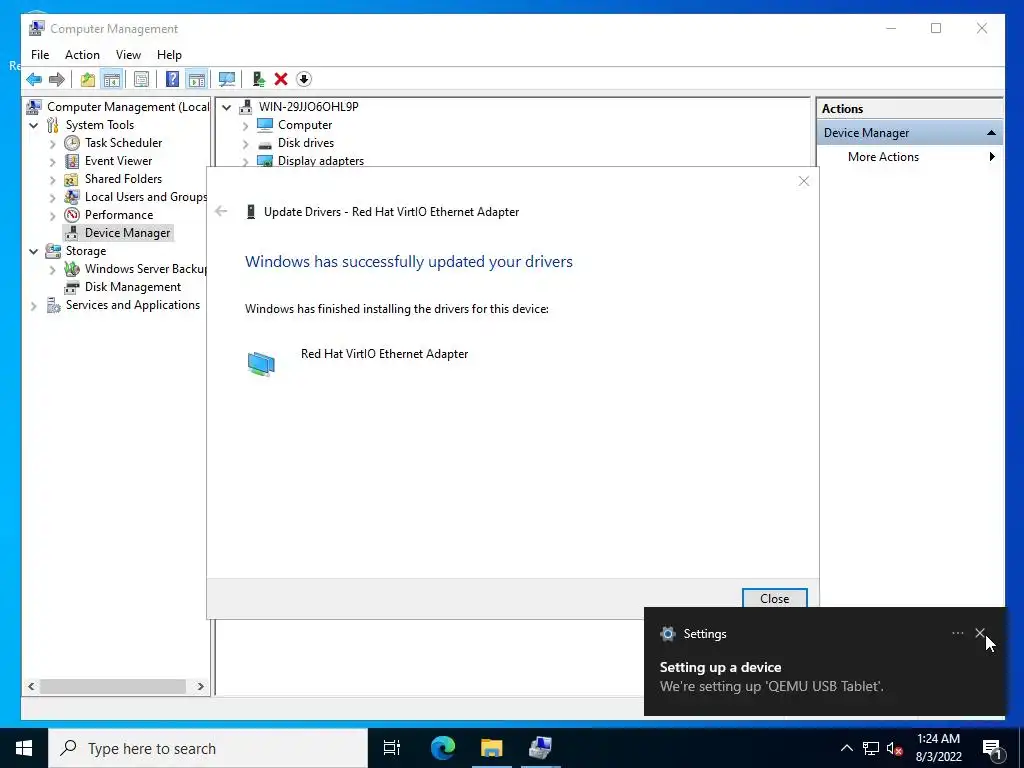Expand the Windows Server Backup node
1024x768 pixels.
(x=53, y=269)
